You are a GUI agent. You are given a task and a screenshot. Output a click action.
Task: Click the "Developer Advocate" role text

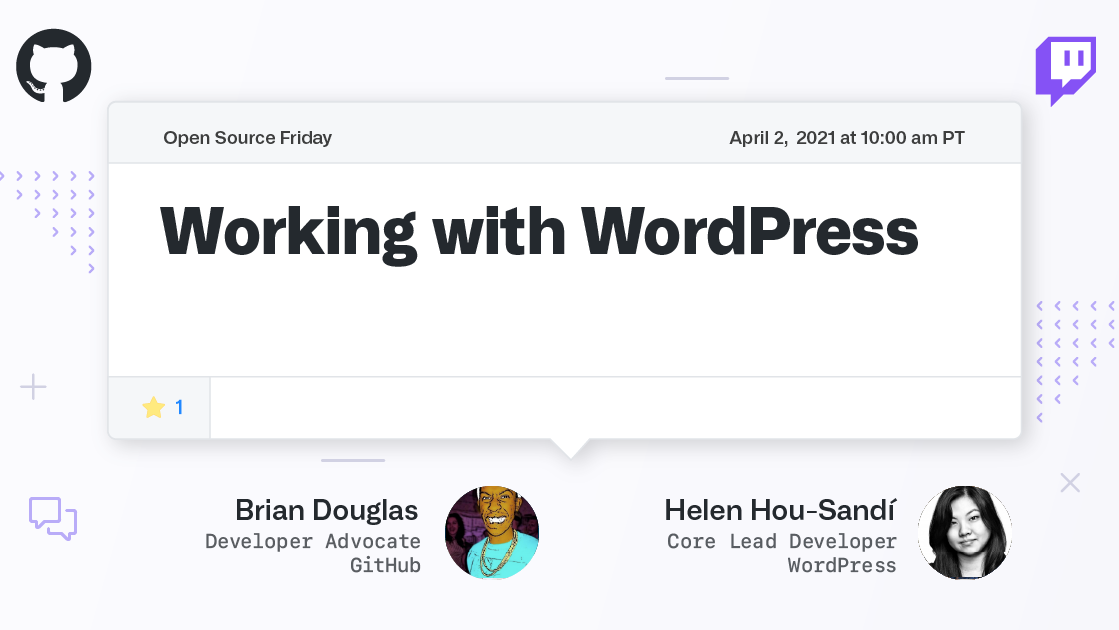[x=312, y=541]
